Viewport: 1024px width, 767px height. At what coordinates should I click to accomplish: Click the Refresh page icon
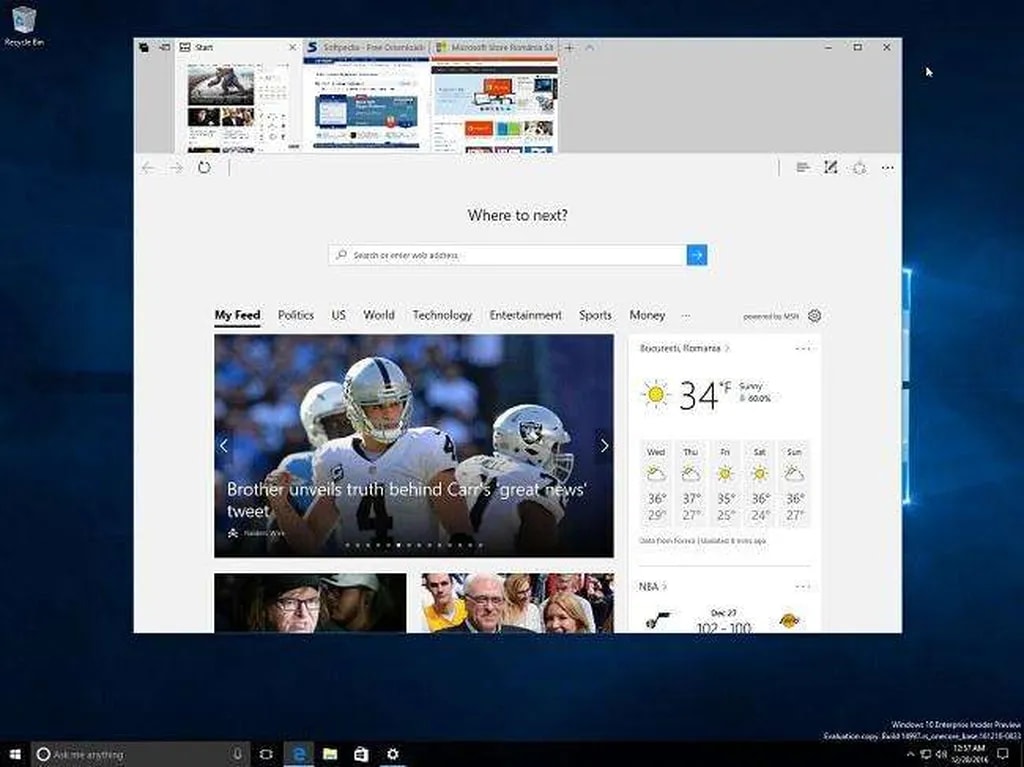[x=204, y=168]
